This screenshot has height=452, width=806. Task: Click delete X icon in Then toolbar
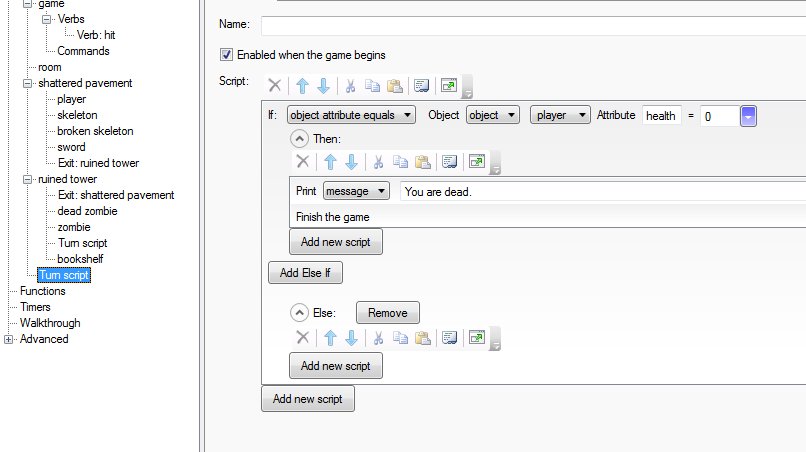[x=302, y=162]
